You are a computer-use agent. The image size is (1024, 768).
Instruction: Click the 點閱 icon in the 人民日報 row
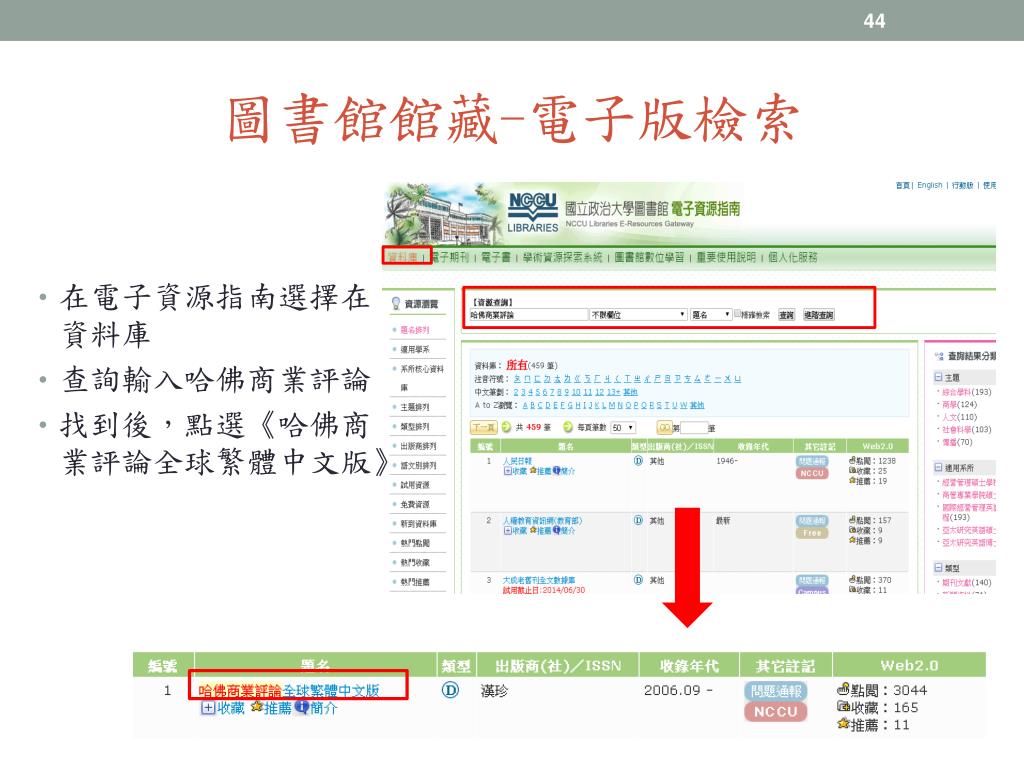852,460
